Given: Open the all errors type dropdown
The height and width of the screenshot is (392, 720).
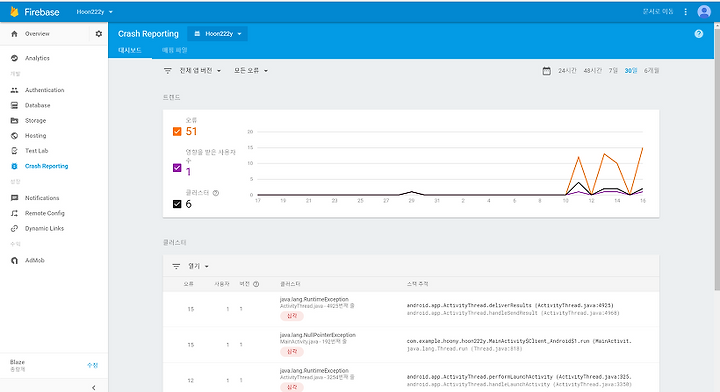Looking at the screenshot, I should [251, 71].
